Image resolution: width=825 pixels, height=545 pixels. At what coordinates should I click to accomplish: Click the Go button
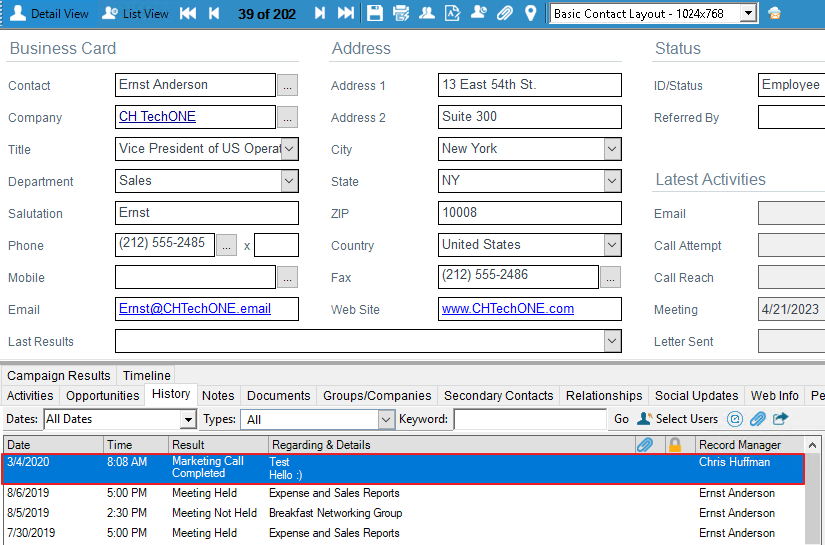[621, 419]
